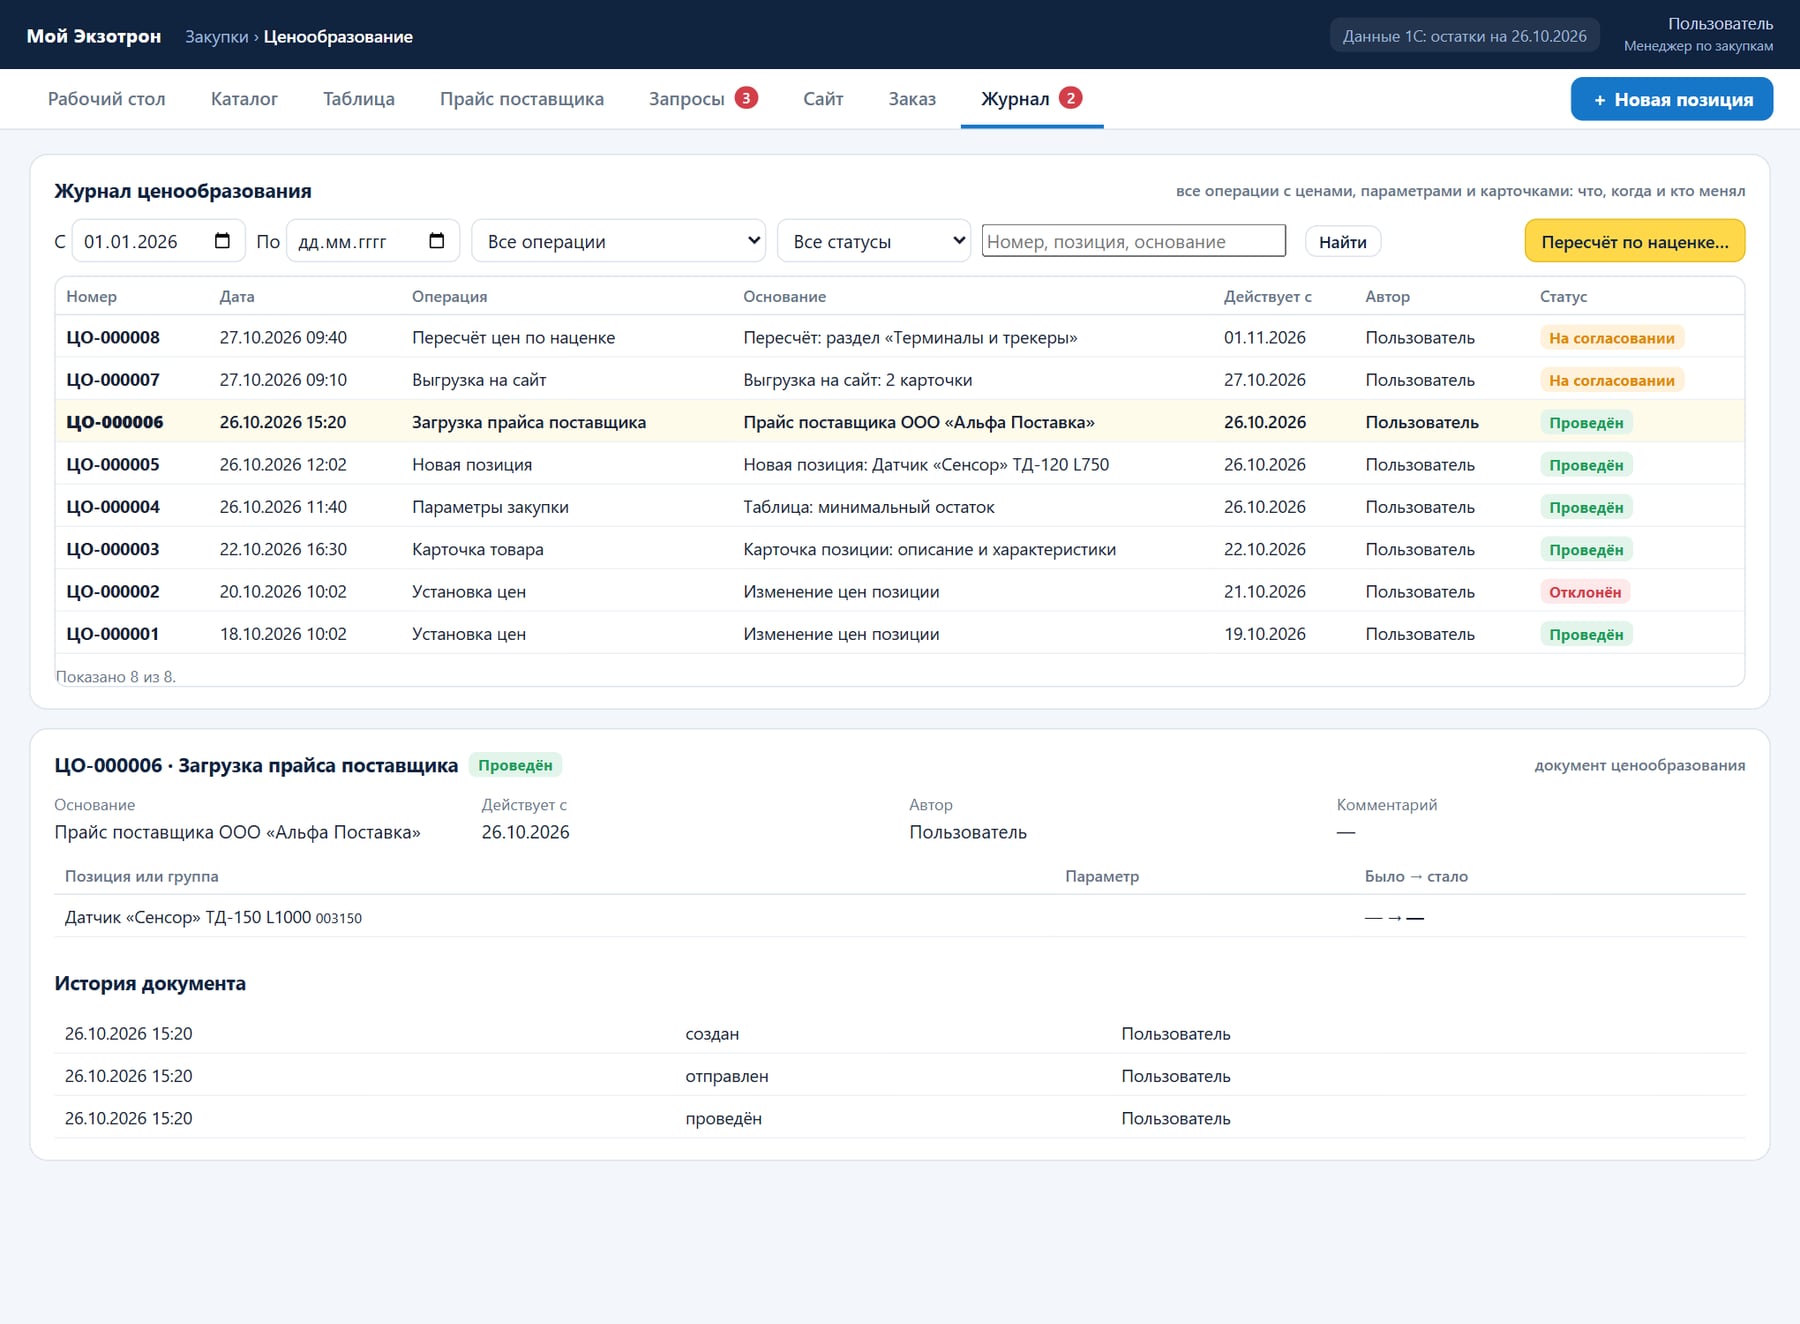Switch to the "Сайт" tab

823,99
